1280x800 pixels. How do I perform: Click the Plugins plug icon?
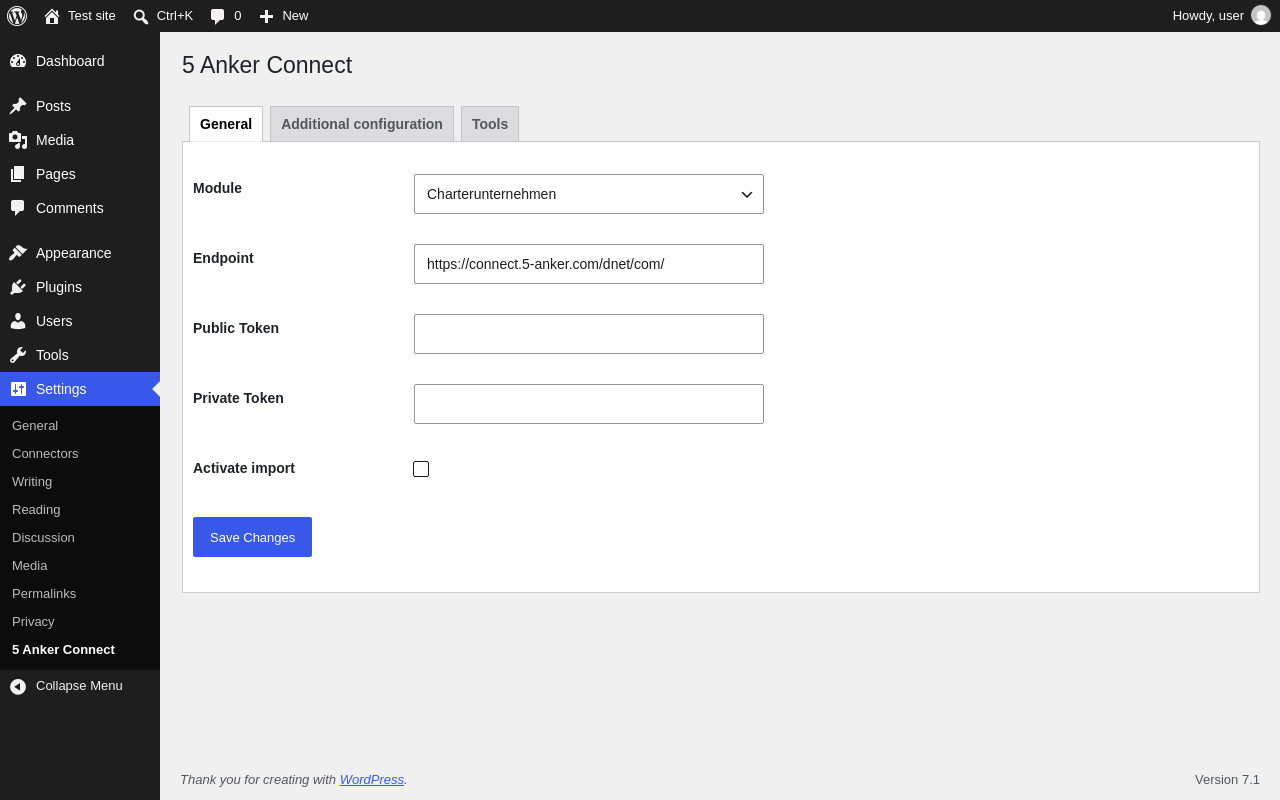pyautogui.click(x=18, y=287)
